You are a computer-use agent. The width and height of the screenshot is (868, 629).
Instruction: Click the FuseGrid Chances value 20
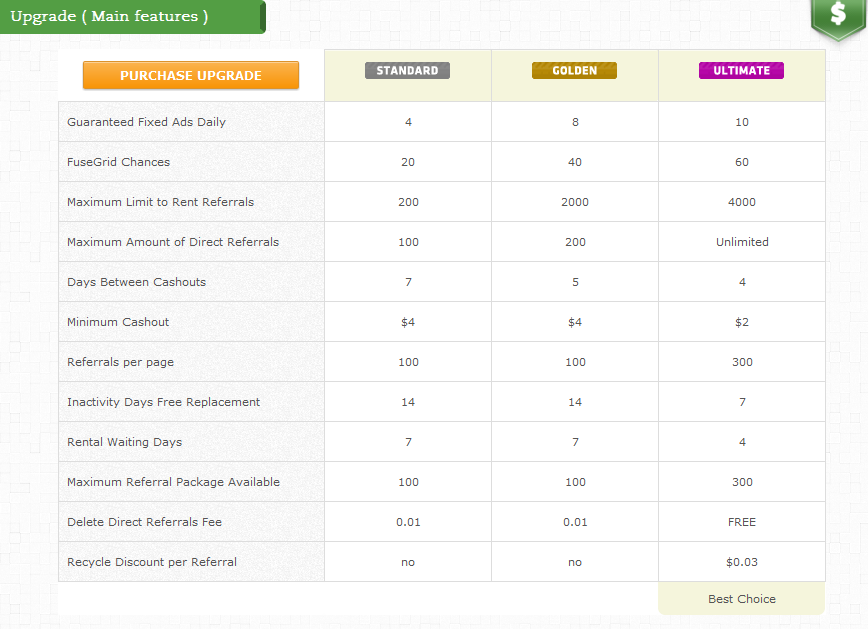[x=408, y=162]
